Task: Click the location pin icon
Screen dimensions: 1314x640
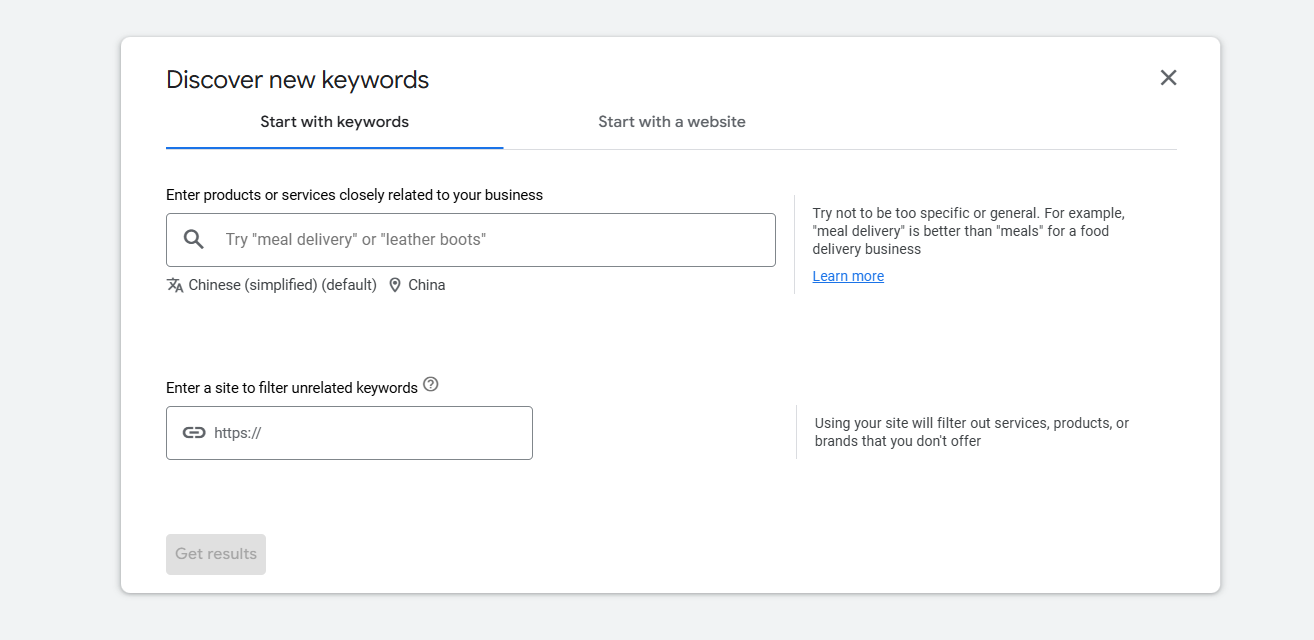Action: click(395, 285)
